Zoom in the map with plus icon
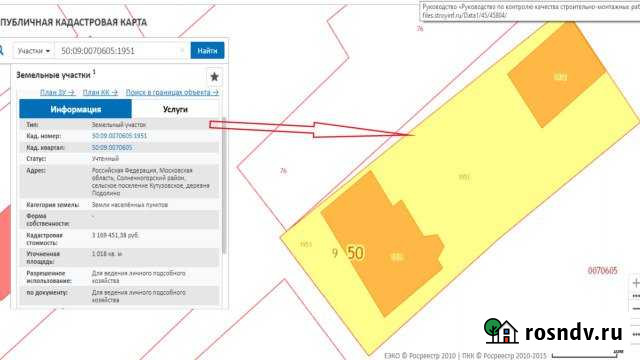 click(636, 283)
